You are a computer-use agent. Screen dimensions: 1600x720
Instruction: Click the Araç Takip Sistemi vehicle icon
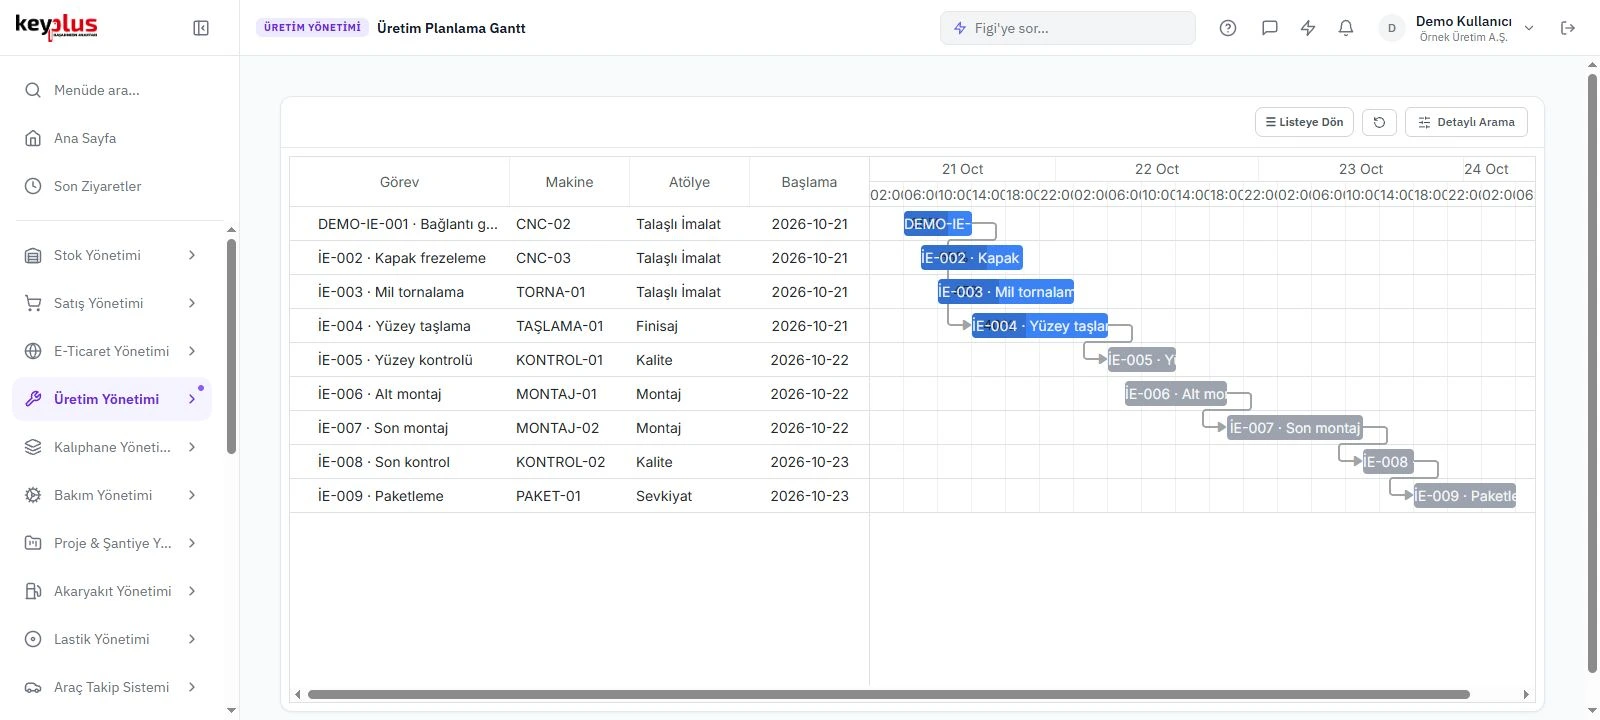33,687
